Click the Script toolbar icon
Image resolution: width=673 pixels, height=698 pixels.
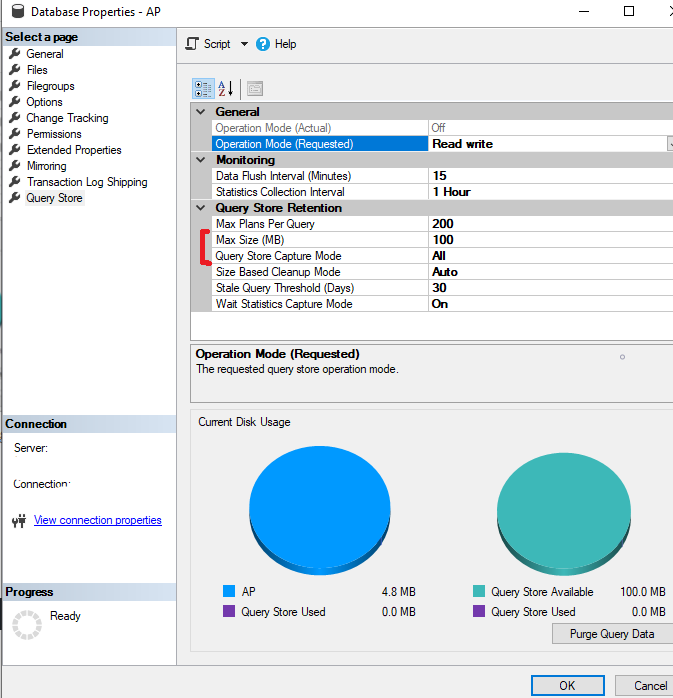pyautogui.click(x=191, y=44)
